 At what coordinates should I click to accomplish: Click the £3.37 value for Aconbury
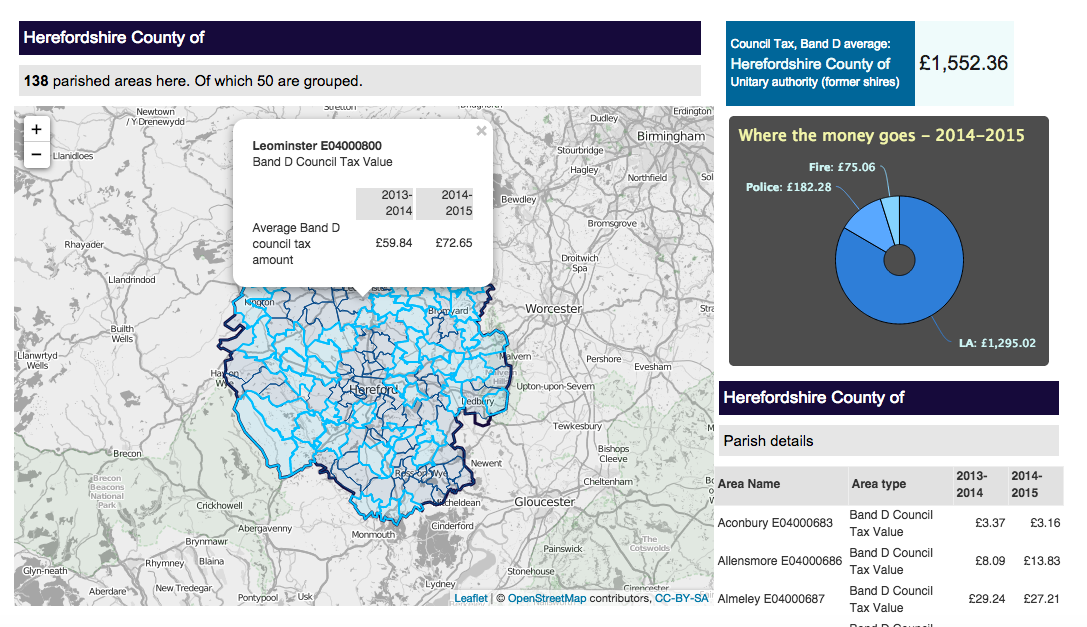990,523
